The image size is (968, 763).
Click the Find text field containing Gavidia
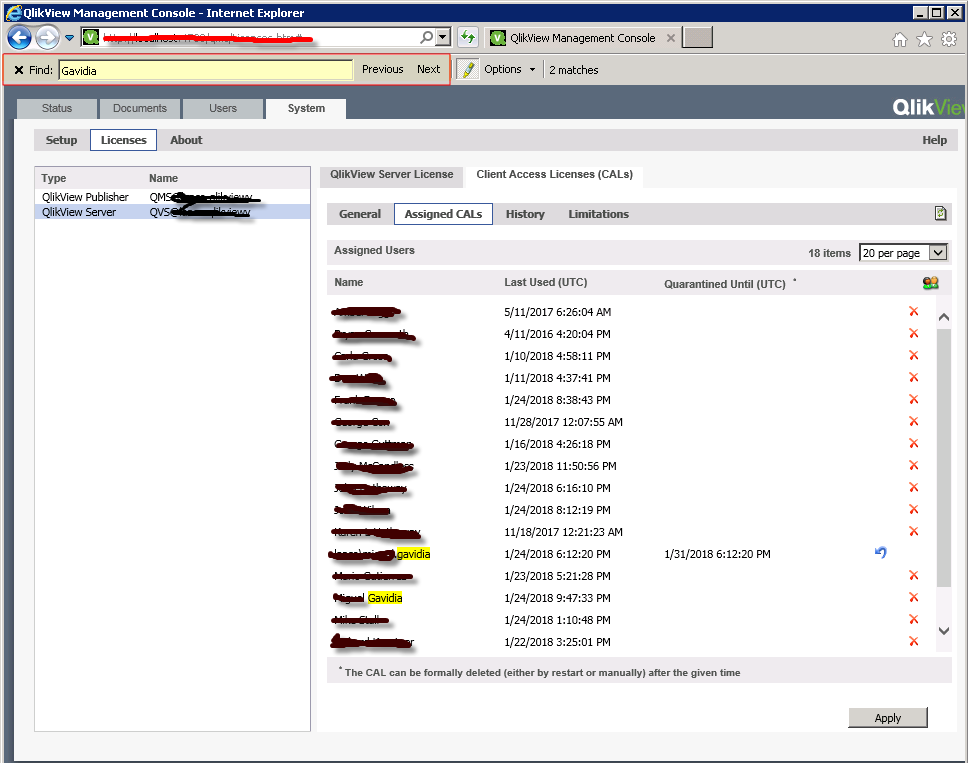206,70
